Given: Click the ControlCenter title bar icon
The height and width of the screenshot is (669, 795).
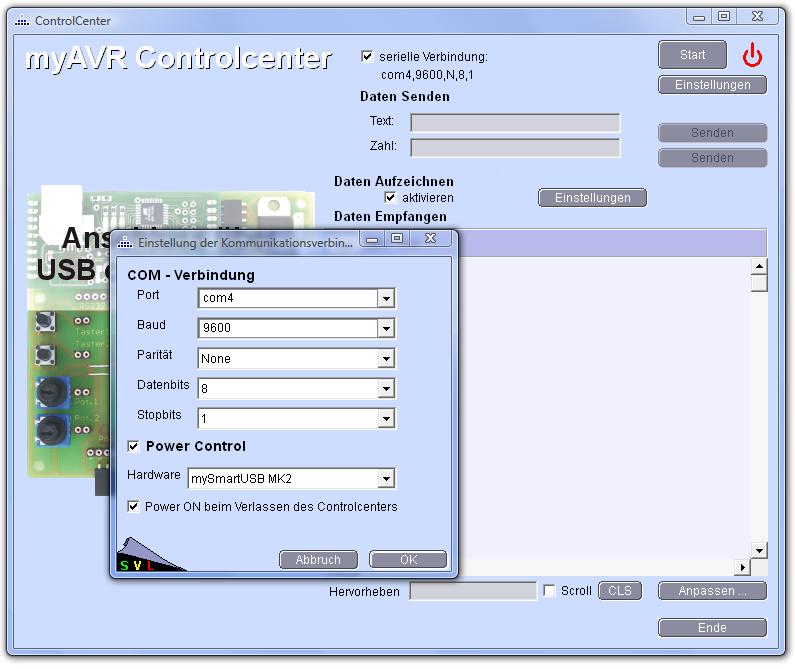Looking at the screenshot, I should pos(22,20).
